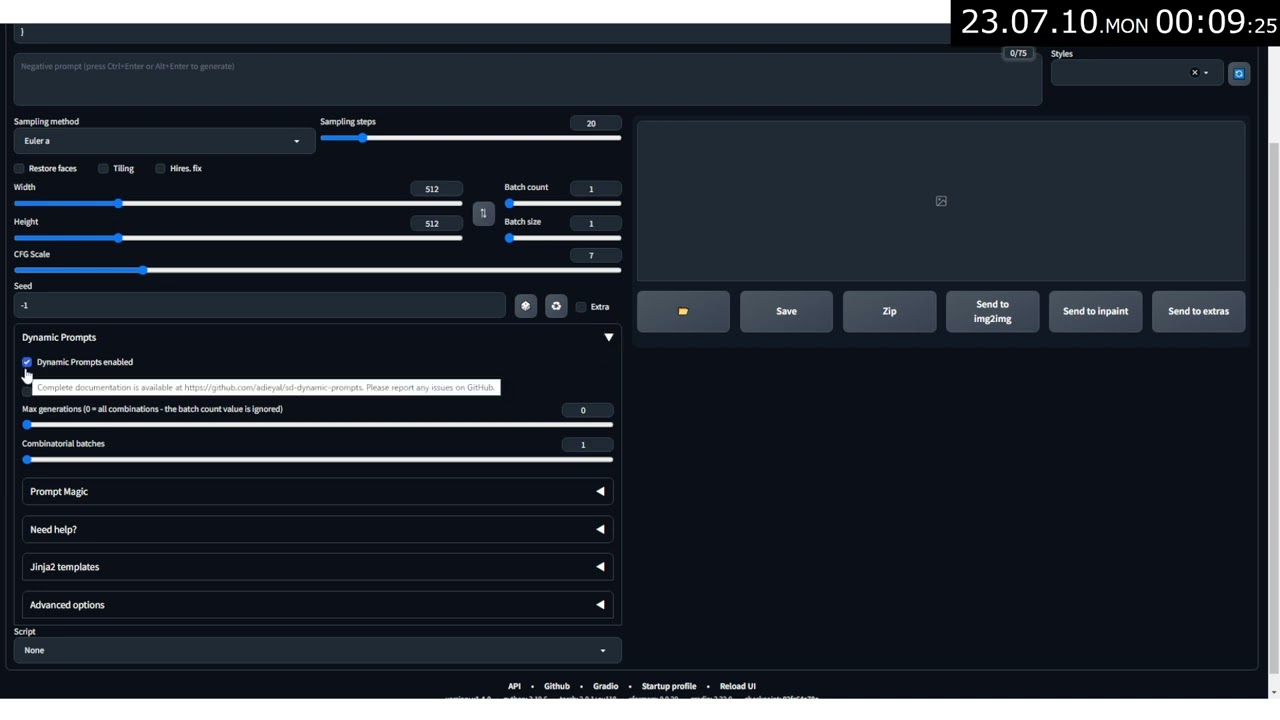Open the Script dropdown
This screenshot has width=1280, height=720.
point(317,650)
